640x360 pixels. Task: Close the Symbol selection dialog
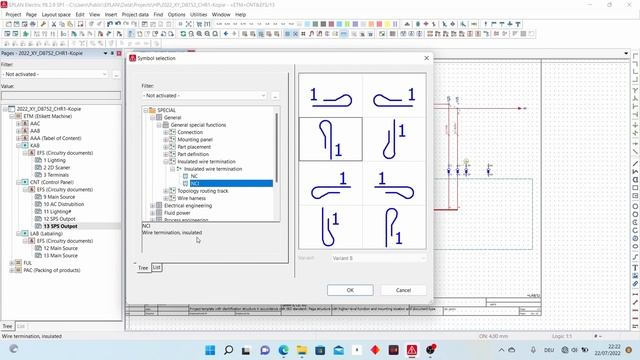pos(427,58)
